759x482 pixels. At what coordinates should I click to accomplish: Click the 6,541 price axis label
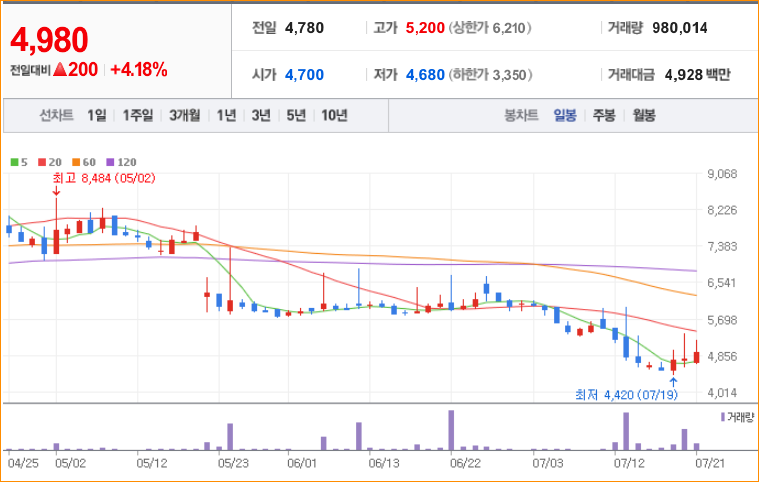722,283
